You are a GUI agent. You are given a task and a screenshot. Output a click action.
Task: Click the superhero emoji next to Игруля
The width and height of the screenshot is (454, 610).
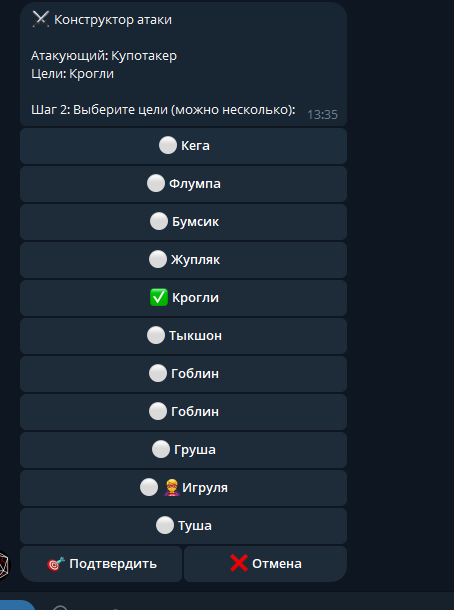point(172,488)
